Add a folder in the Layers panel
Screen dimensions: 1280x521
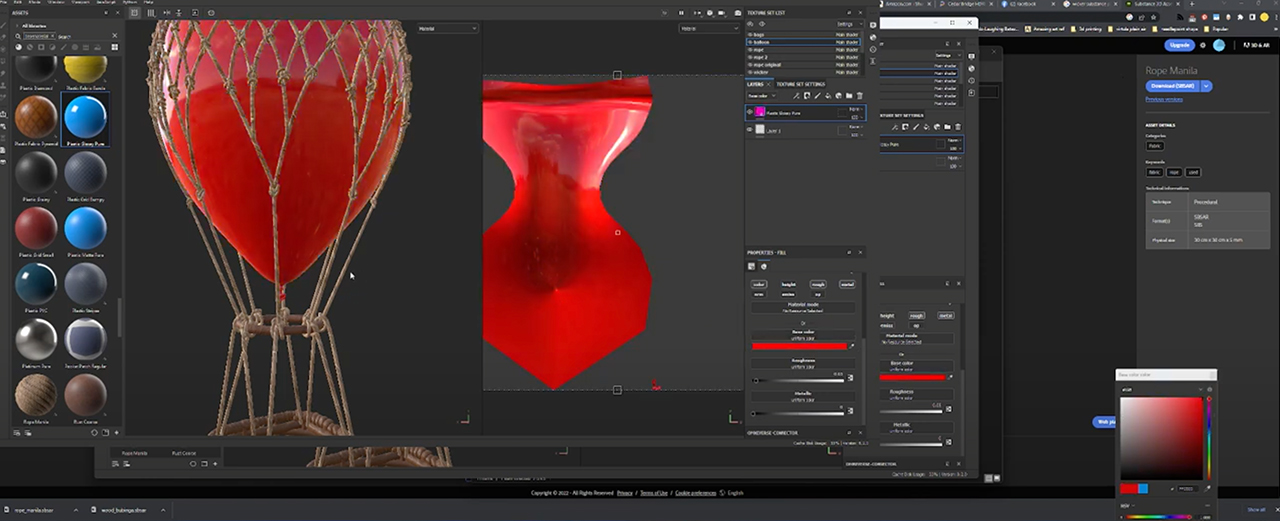(849, 96)
